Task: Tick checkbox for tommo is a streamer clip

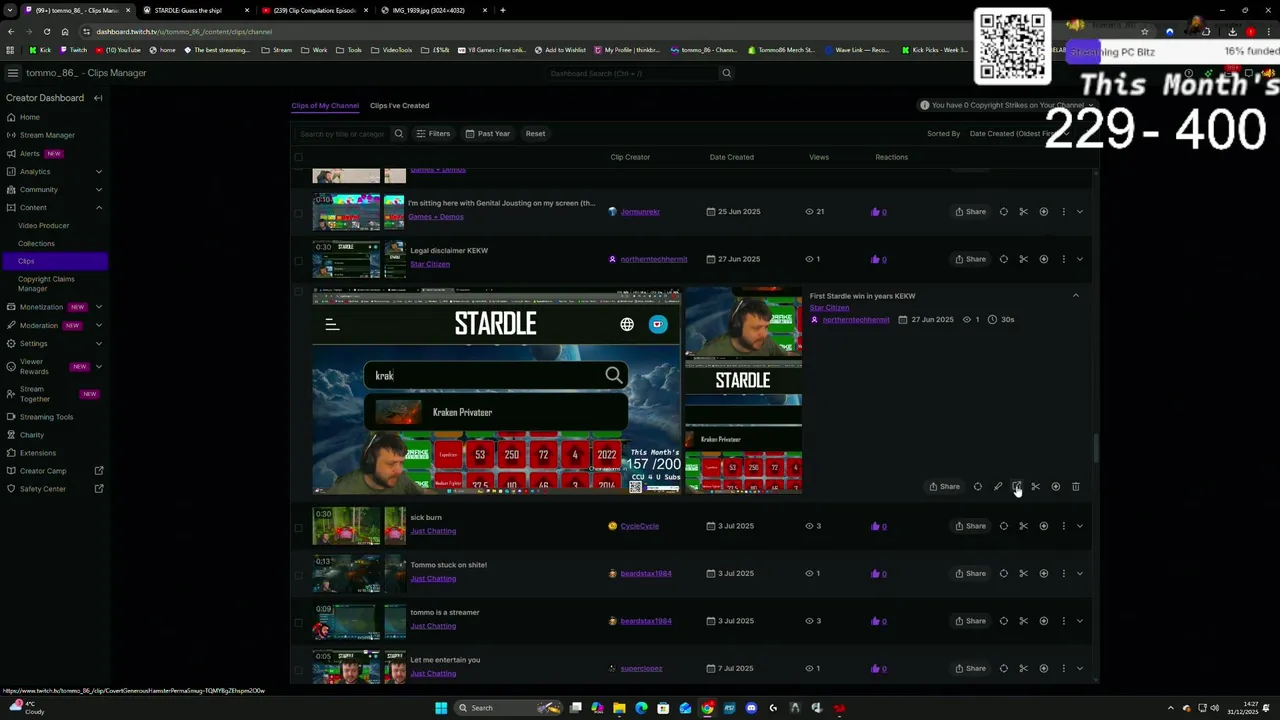Action: point(298,621)
